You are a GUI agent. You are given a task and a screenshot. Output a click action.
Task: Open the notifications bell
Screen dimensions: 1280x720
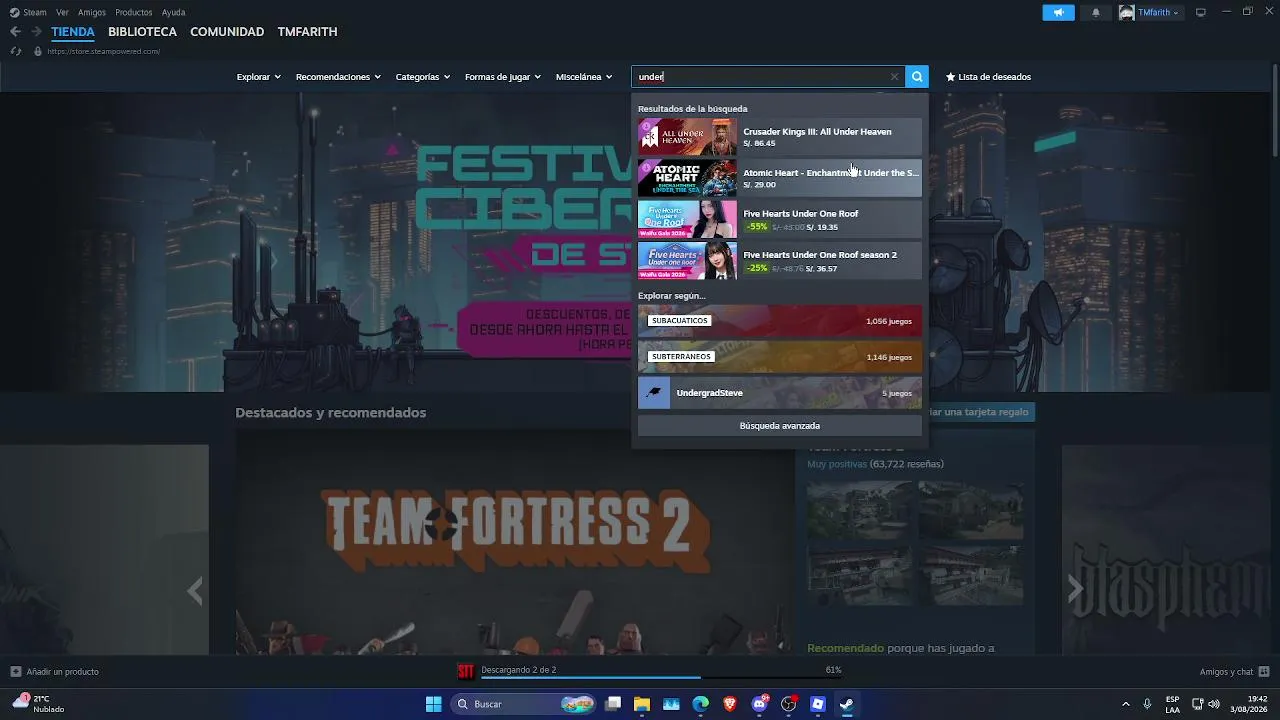point(1096,13)
